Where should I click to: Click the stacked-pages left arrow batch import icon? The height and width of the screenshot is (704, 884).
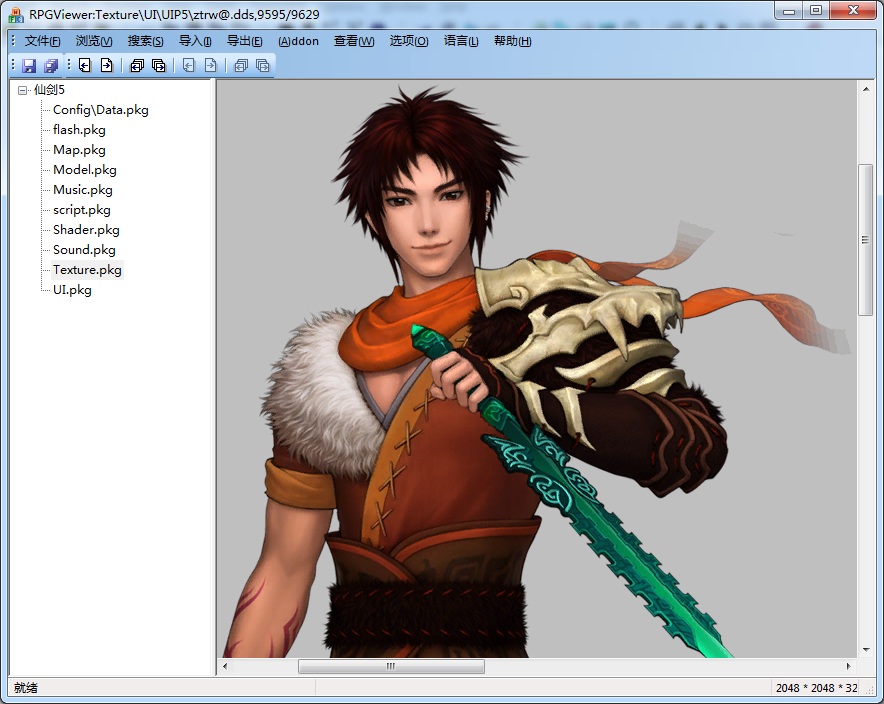point(137,65)
